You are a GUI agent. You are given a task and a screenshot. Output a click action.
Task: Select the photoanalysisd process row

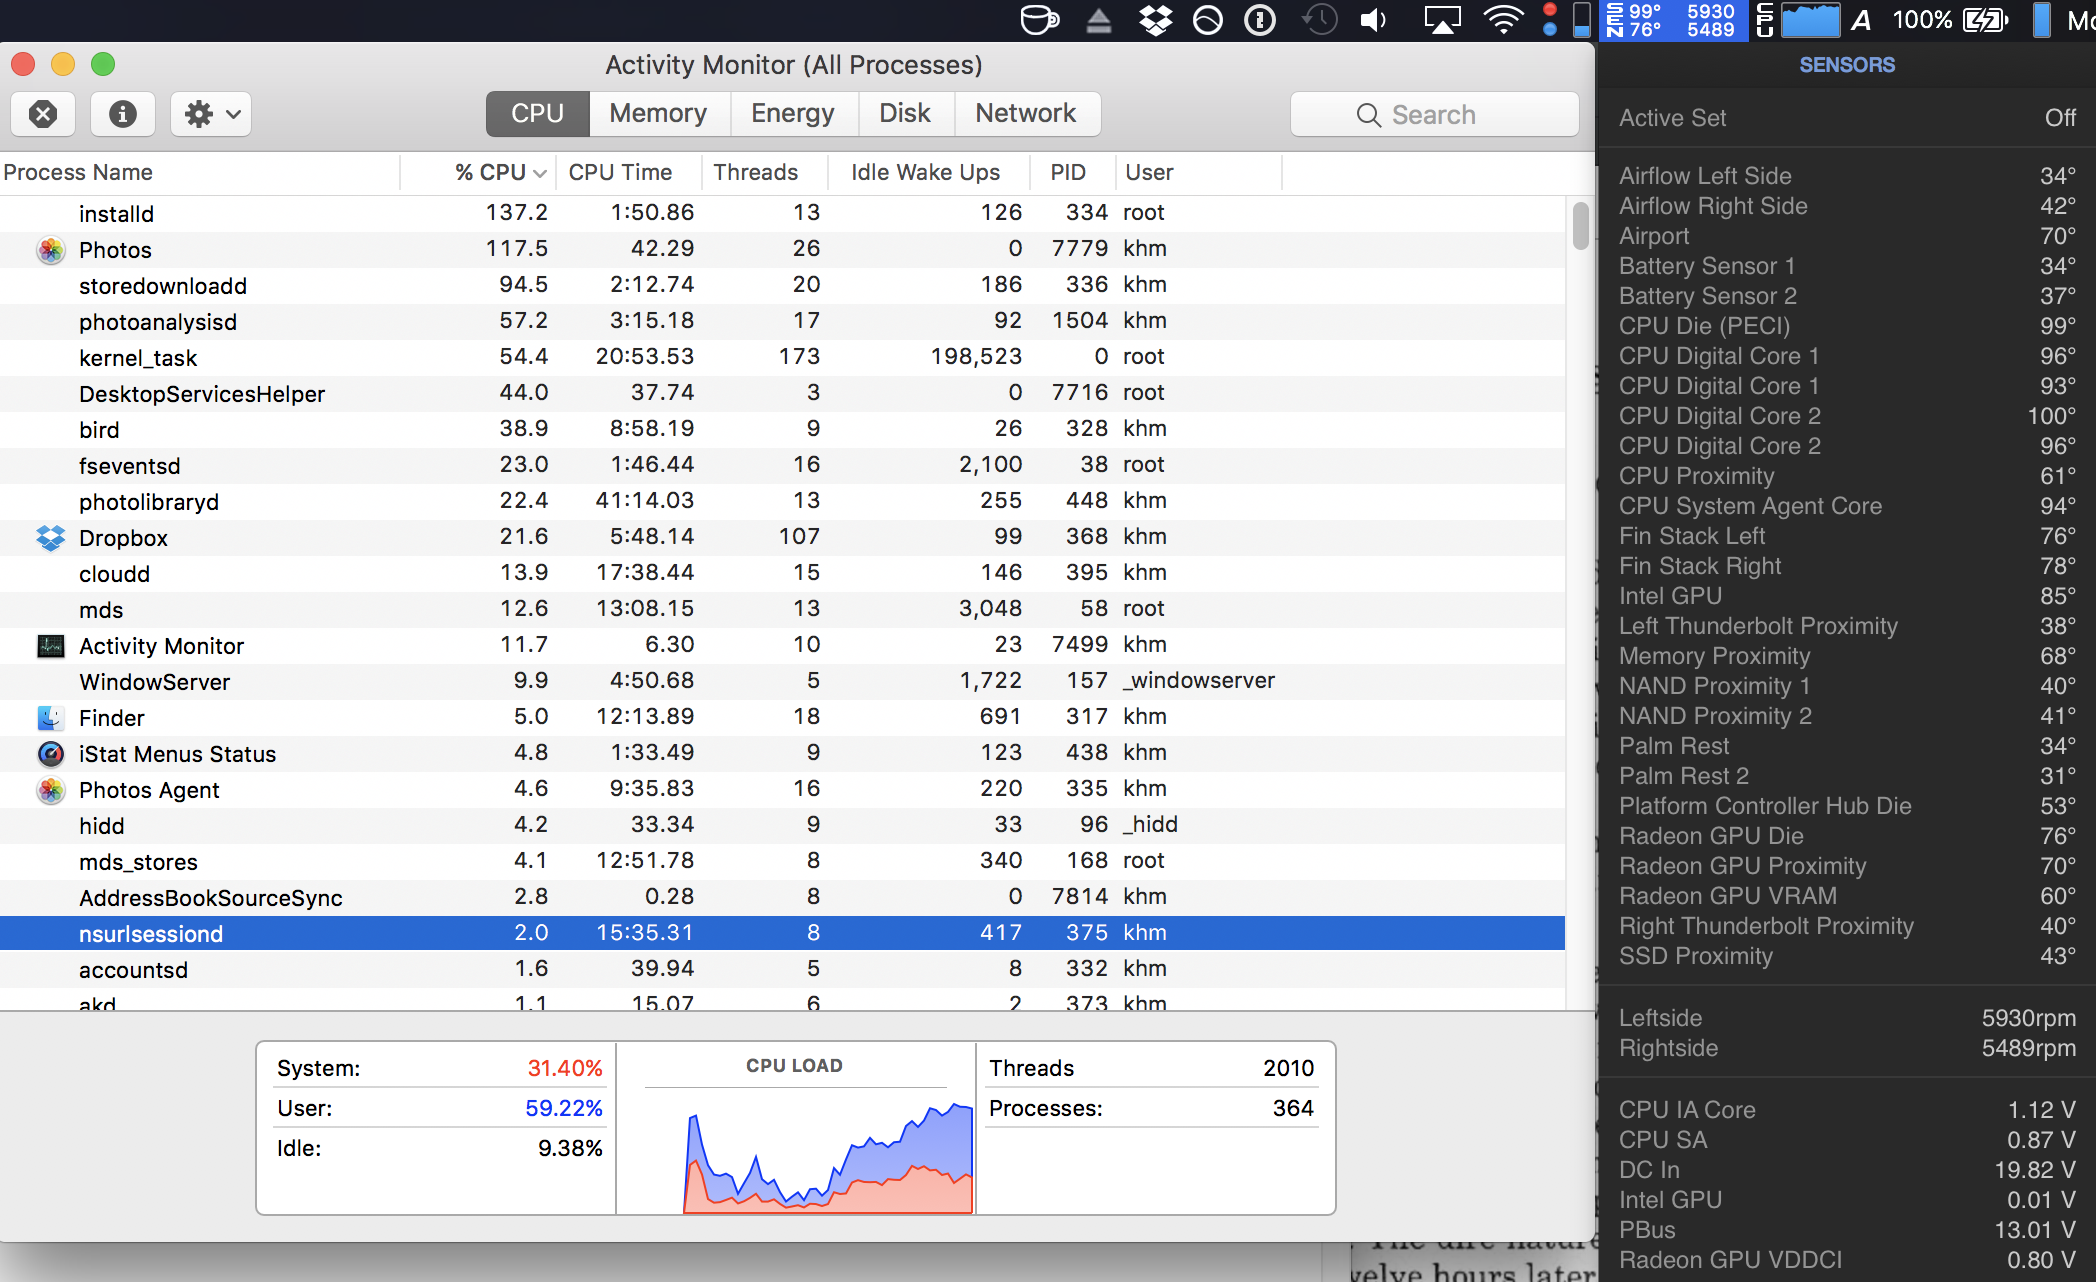click(782, 321)
